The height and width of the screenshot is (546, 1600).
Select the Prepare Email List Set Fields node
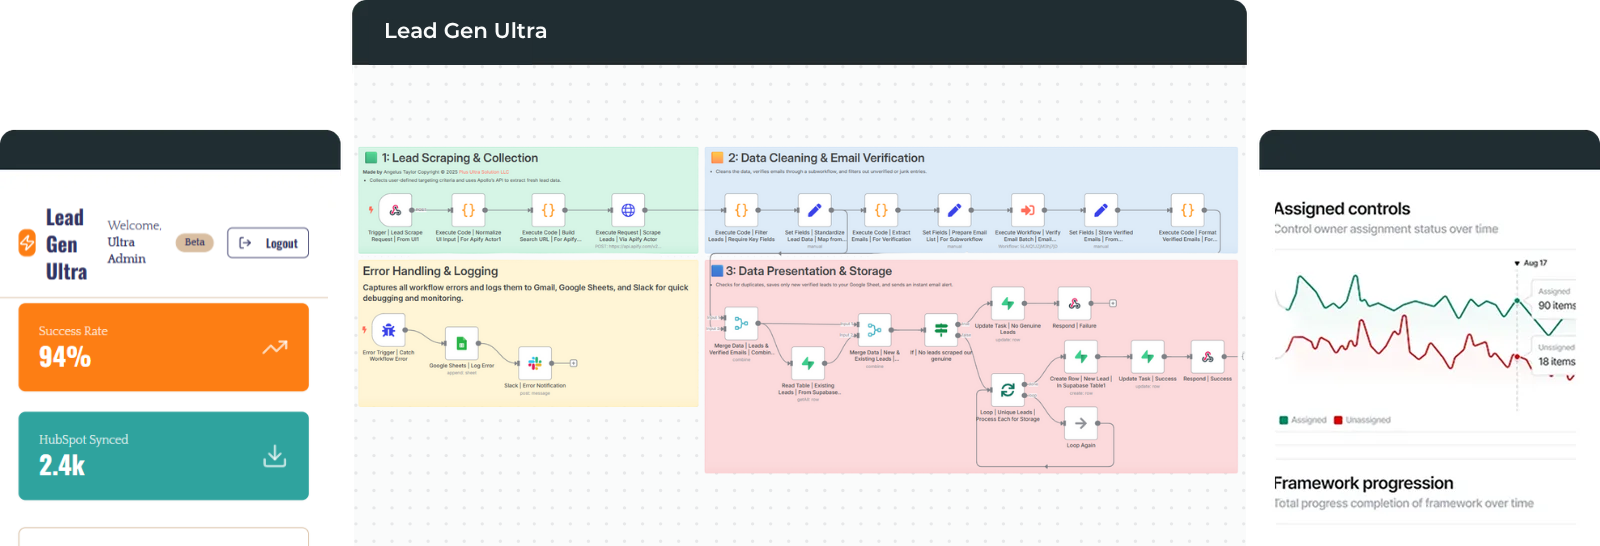click(954, 210)
